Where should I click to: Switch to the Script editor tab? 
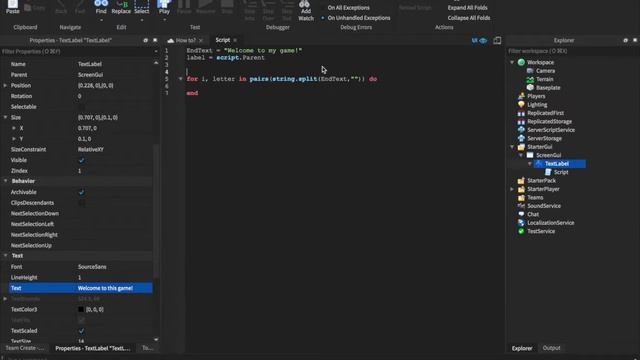223,40
